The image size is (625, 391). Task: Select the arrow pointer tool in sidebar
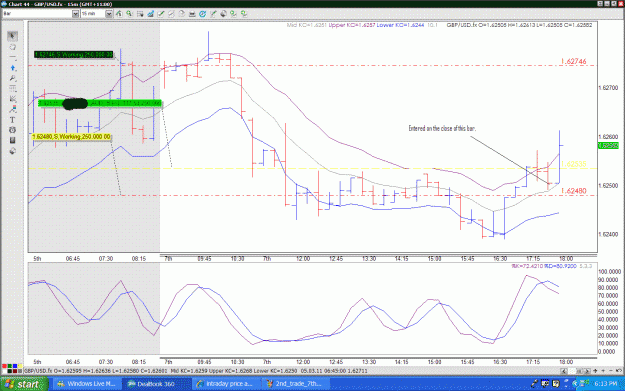coord(12,36)
